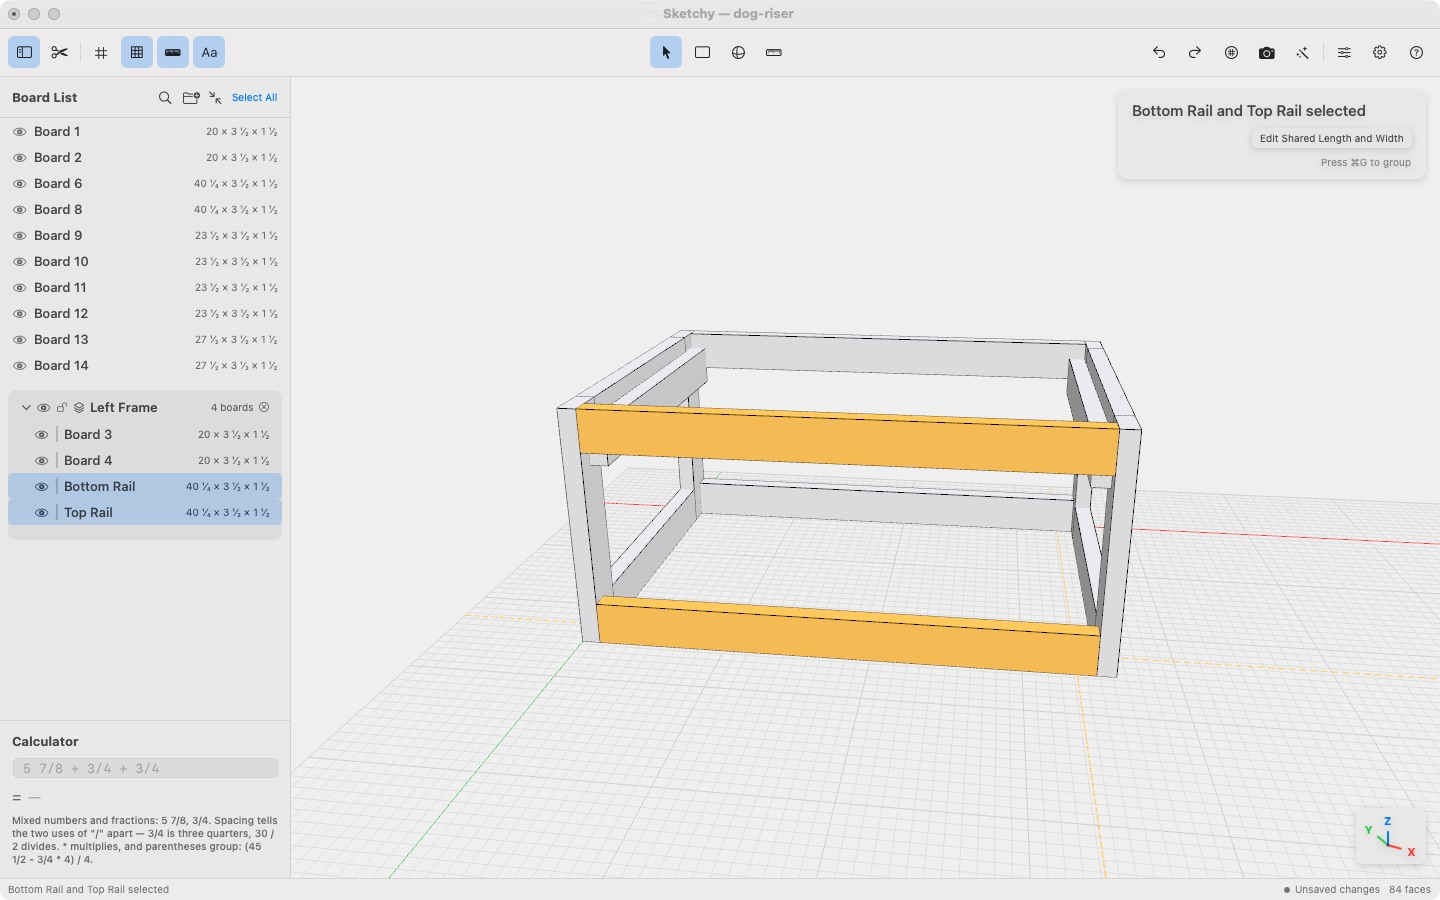Viewport: 1440px width, 900px height.
Task: Click the magic wand sparkle icon
Action: click(1303, 52)
